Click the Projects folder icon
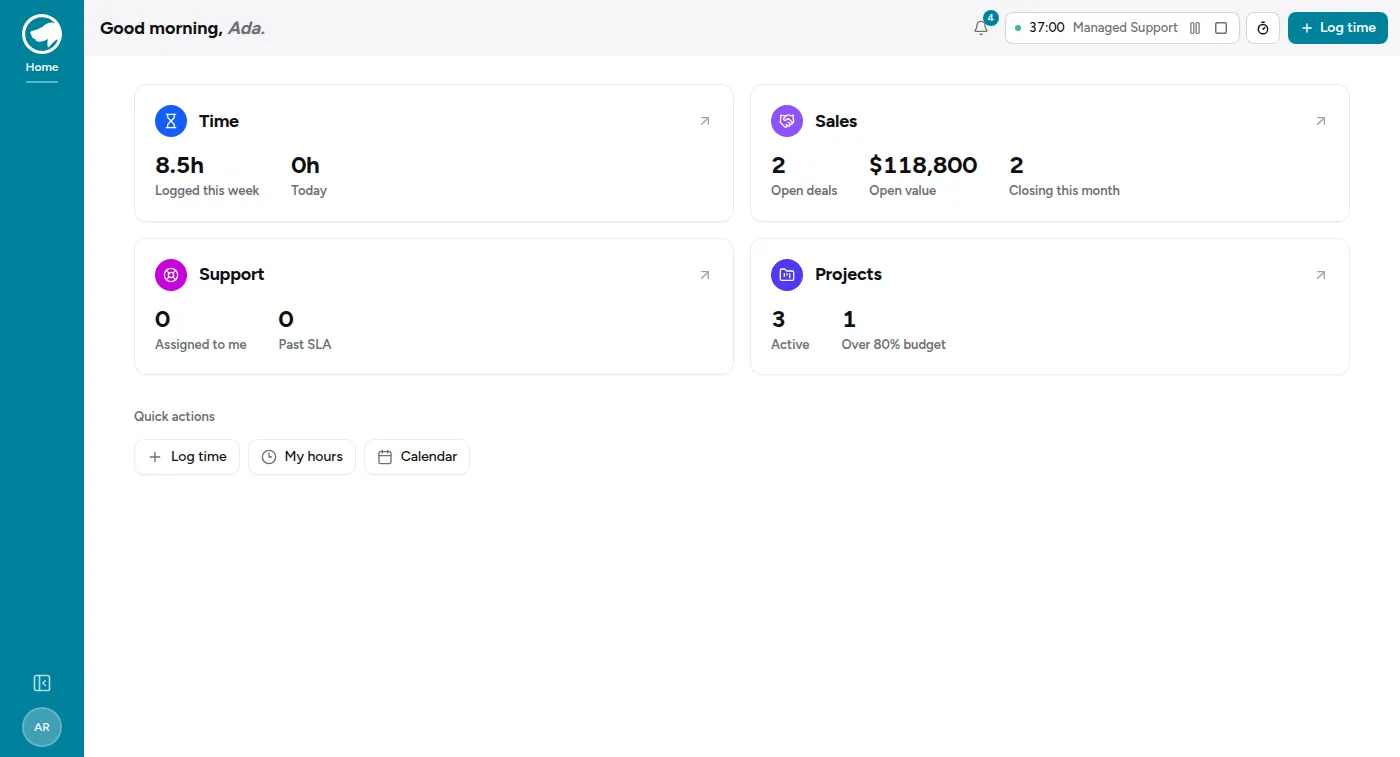Viewport: 1400px width, 757px height. [787, 275]
